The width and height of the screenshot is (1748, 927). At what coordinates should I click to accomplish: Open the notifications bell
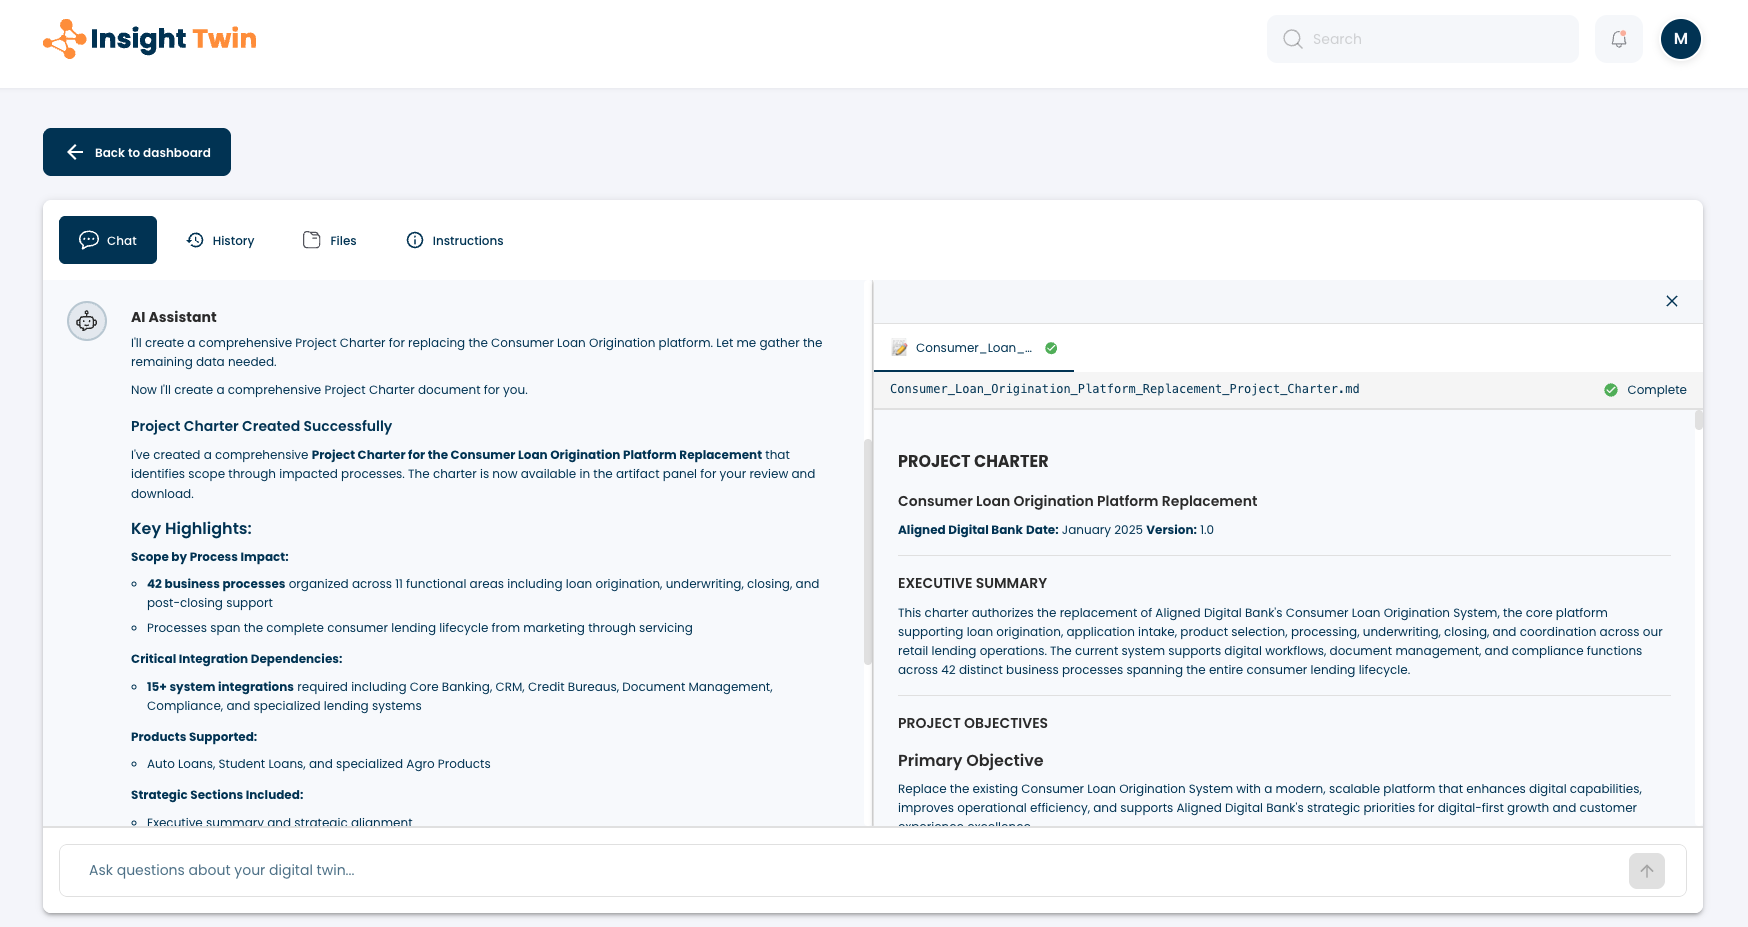pyautogui.click(x=1619, y=39)
